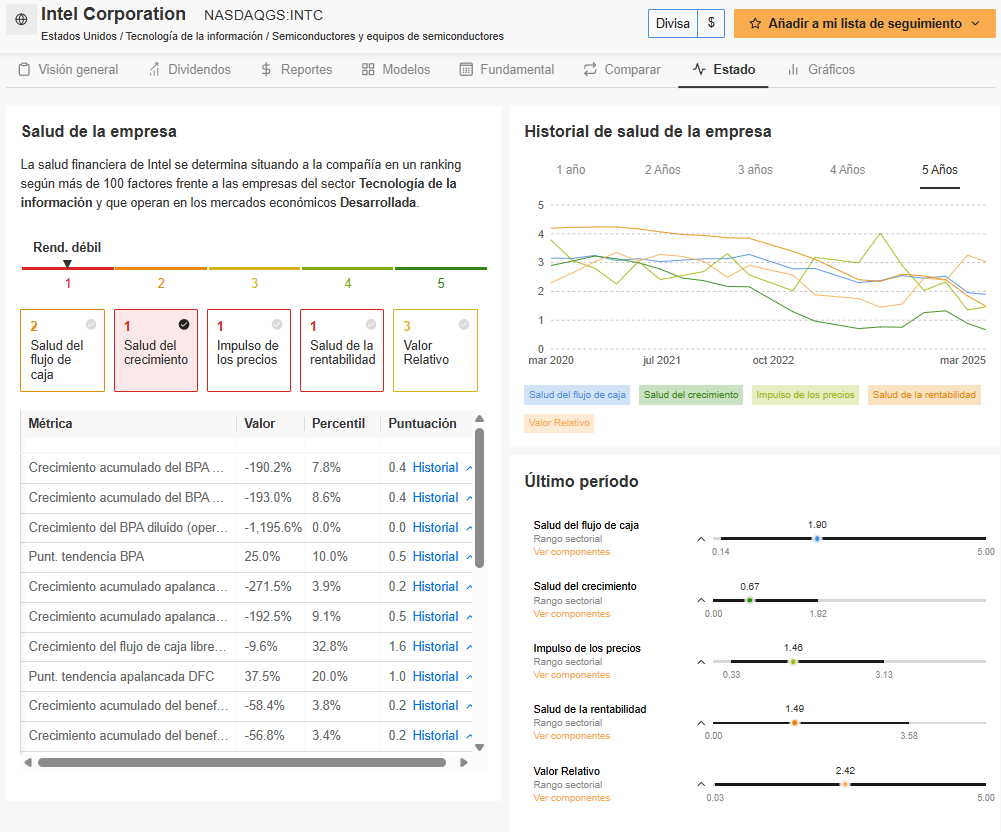This screenshot has width=1001, height=832.
Task: Click the table scroll-down arrow icon
Action: [479, 747]
